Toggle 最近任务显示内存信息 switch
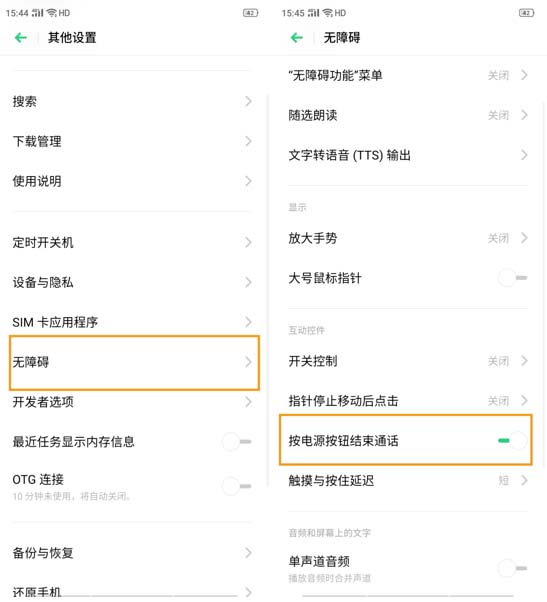Screen dimensions: 547x602 (237, 442)
